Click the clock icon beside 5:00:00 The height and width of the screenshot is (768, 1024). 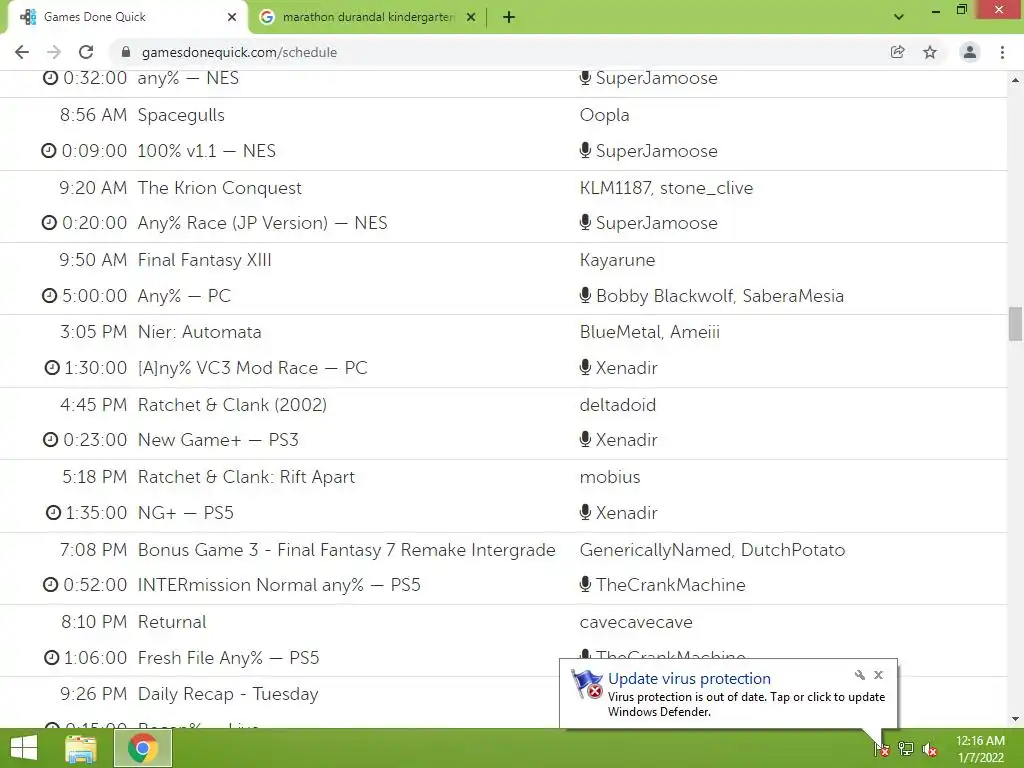(x=50, y=296)
